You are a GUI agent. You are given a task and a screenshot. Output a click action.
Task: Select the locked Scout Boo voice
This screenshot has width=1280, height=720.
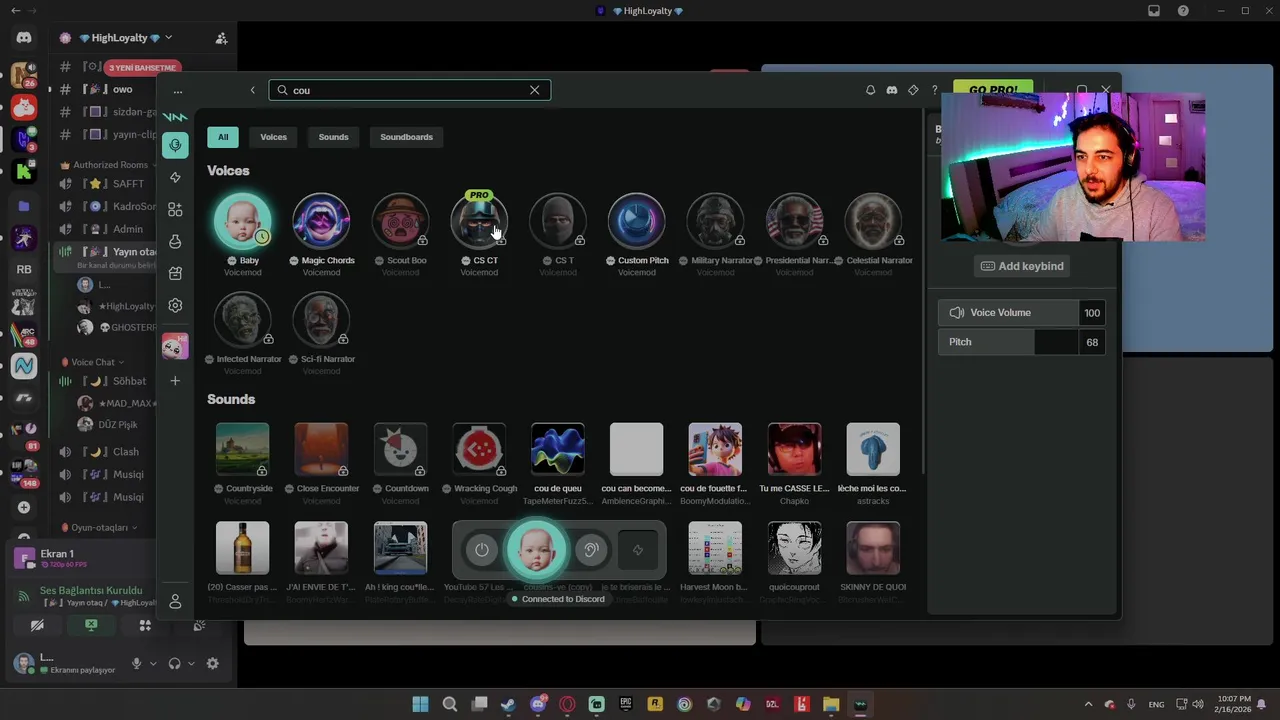pos(400,221)
